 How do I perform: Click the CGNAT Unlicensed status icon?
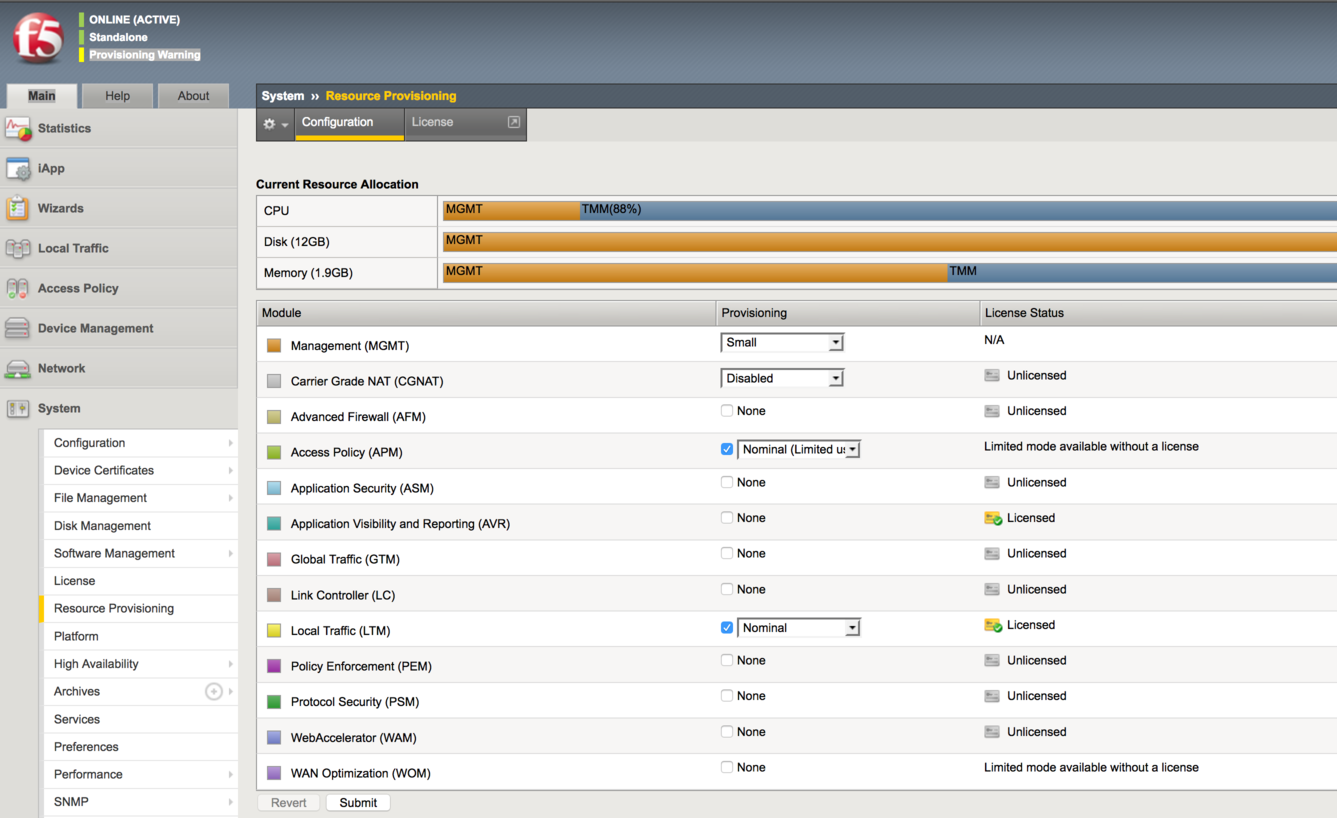pos(992,376)
